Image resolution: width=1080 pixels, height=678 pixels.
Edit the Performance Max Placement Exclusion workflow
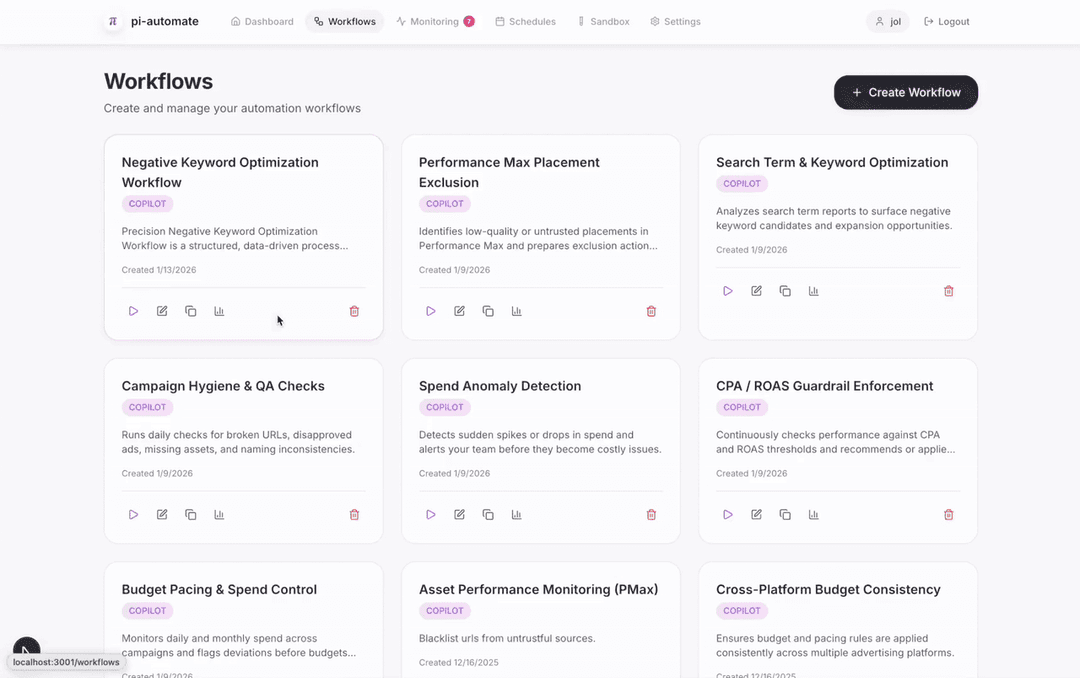[x=459, y=311]
